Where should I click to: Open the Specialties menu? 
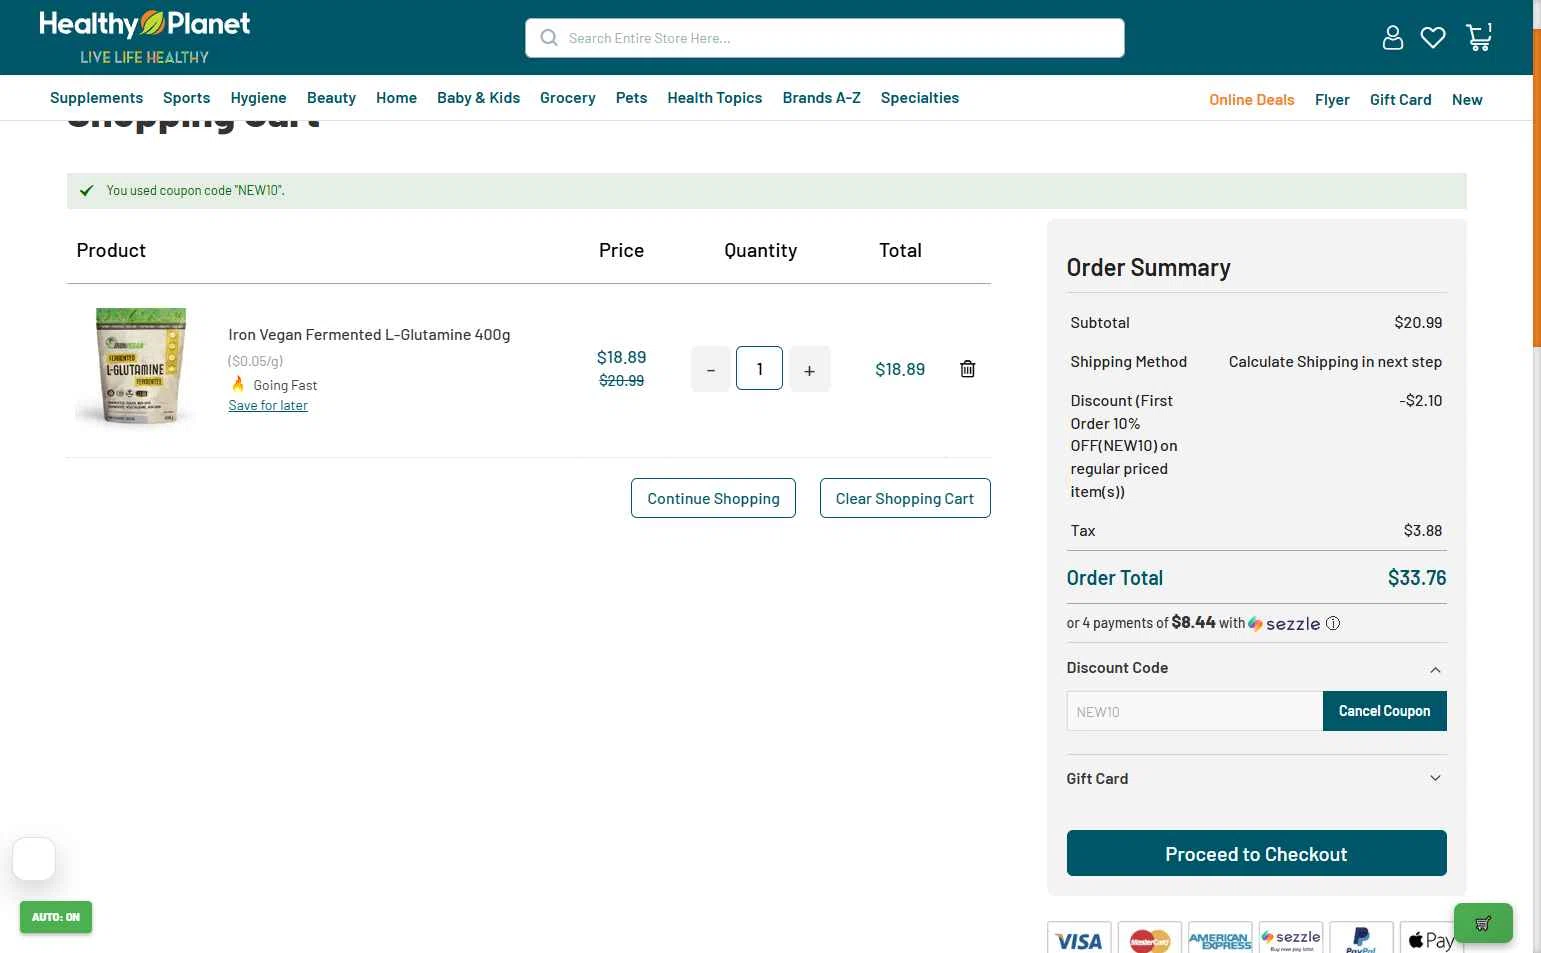[x=919, y=98]
